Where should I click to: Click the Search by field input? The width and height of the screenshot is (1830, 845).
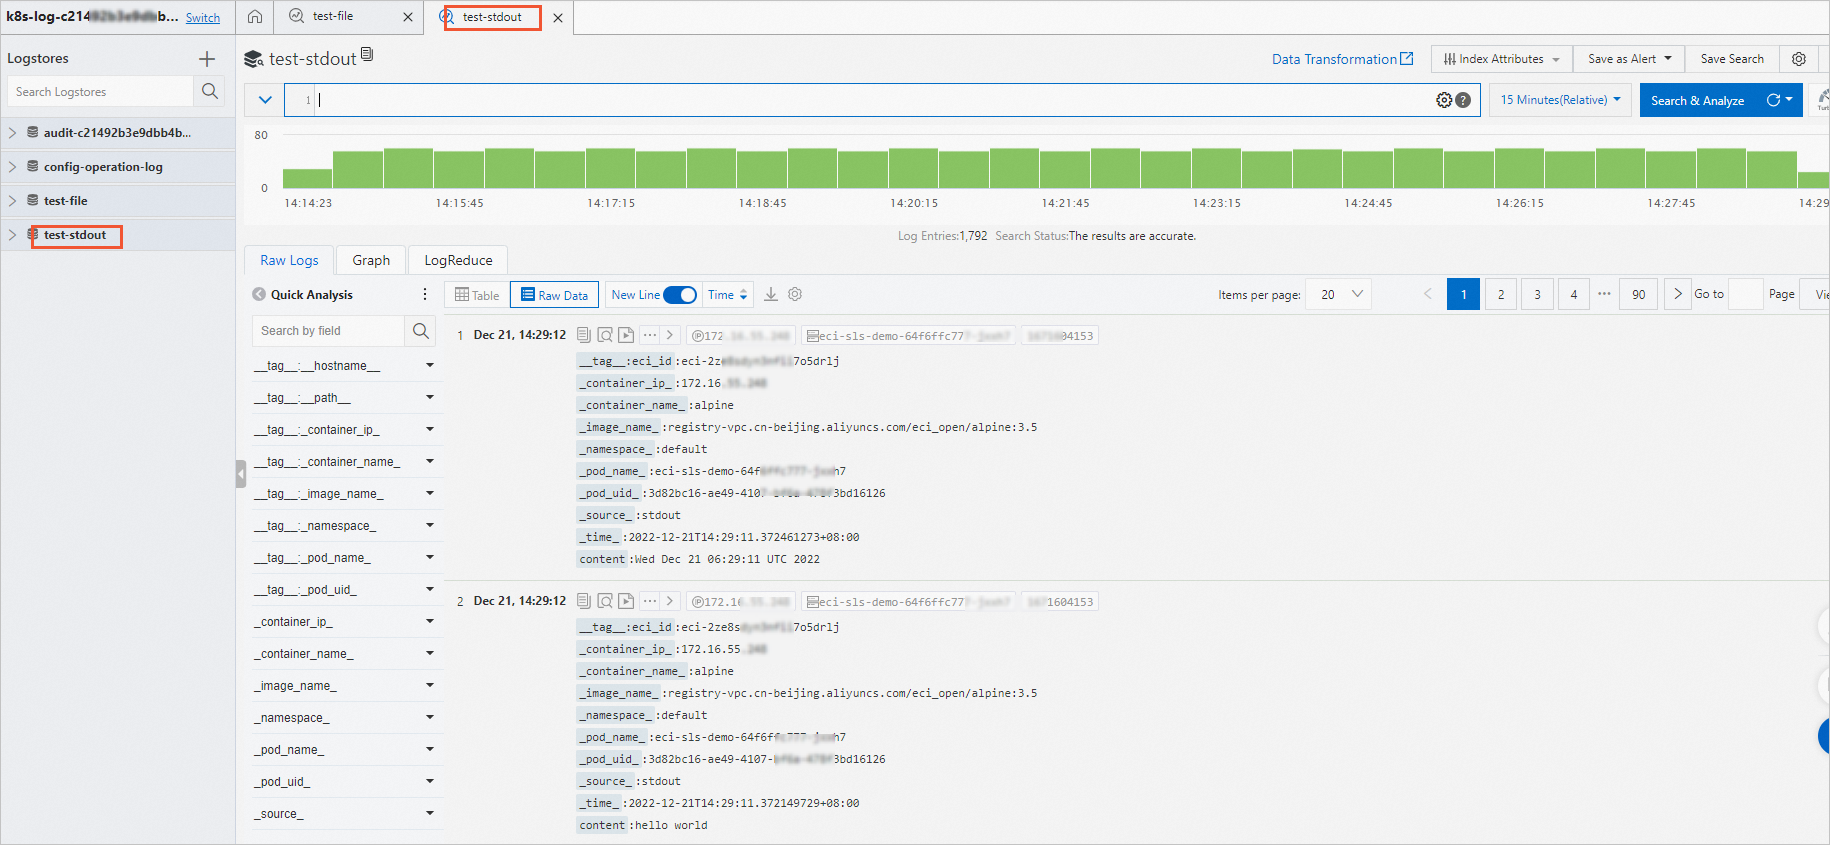click(328, 331)
